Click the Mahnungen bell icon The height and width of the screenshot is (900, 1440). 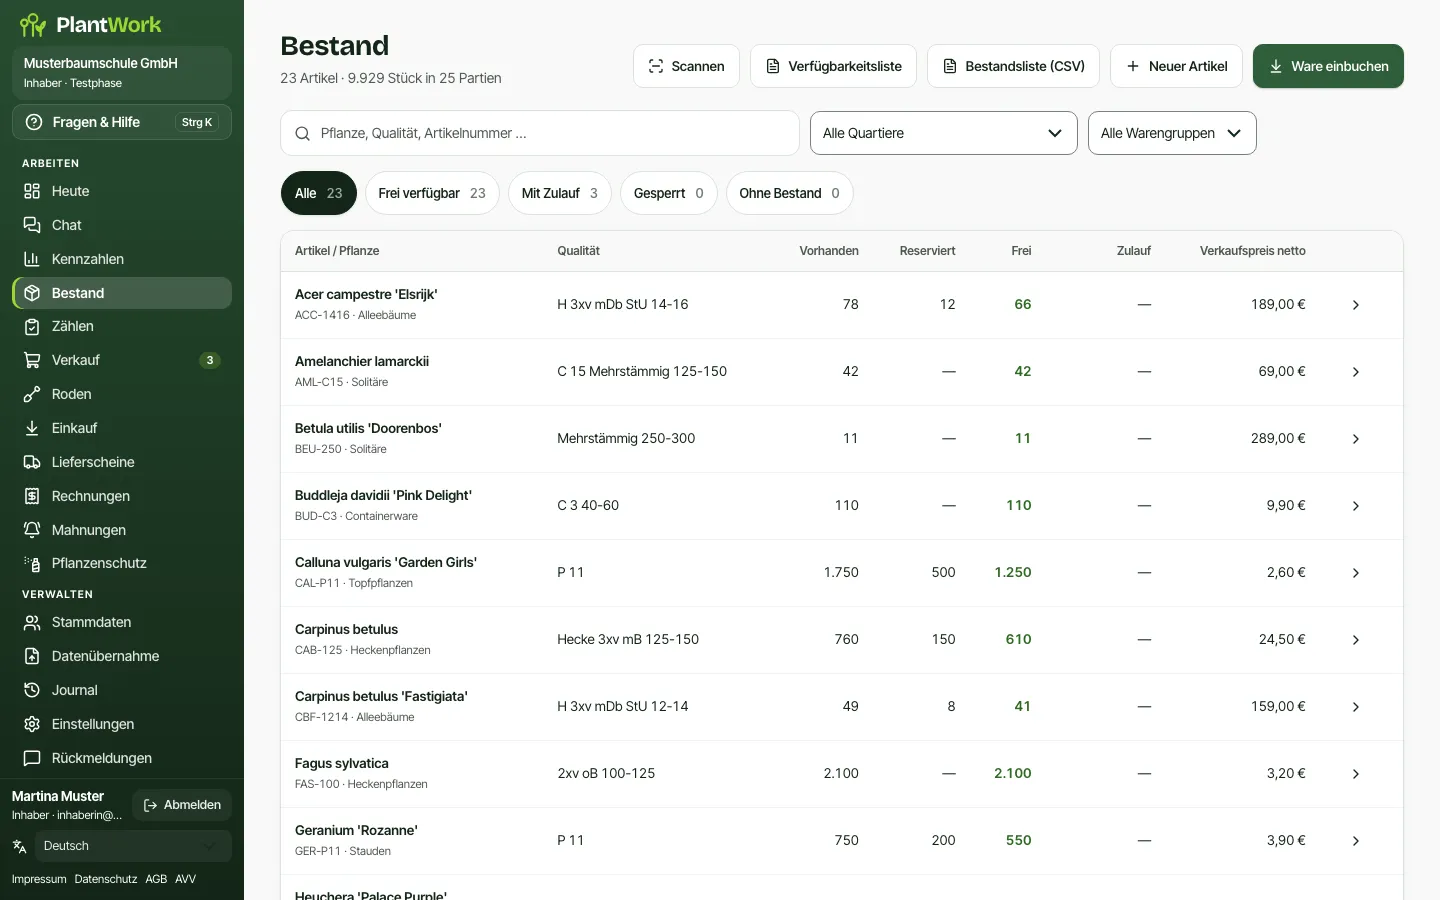(32, 530)
